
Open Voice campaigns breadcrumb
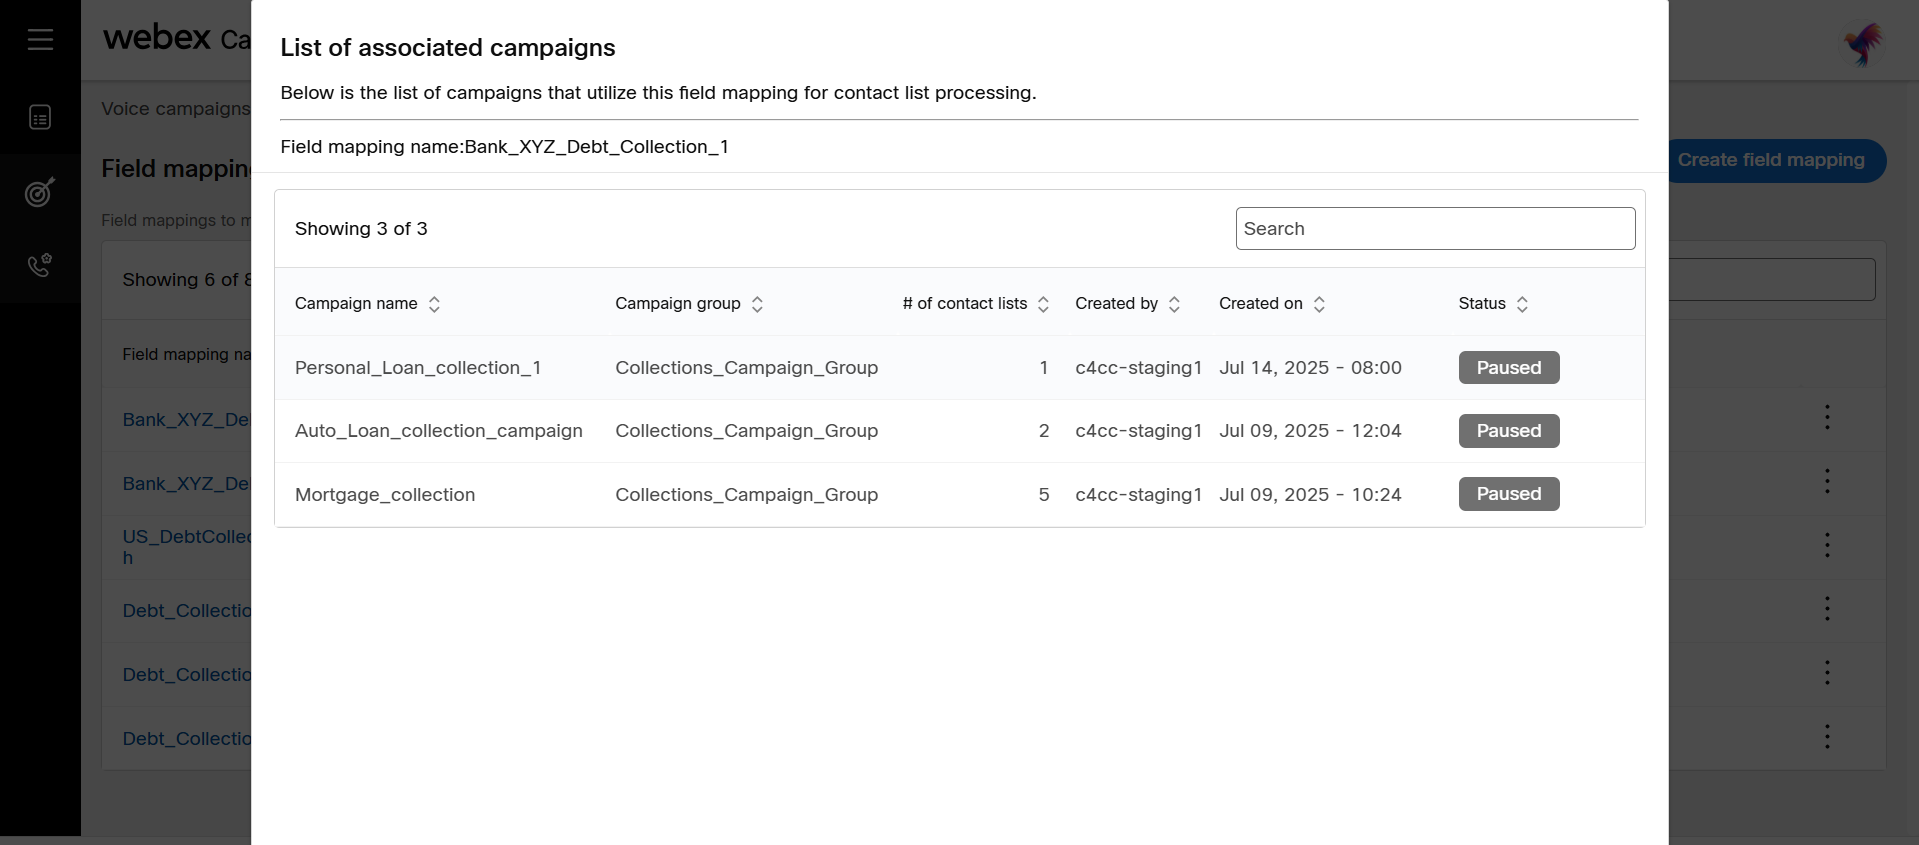click(175, 109)
